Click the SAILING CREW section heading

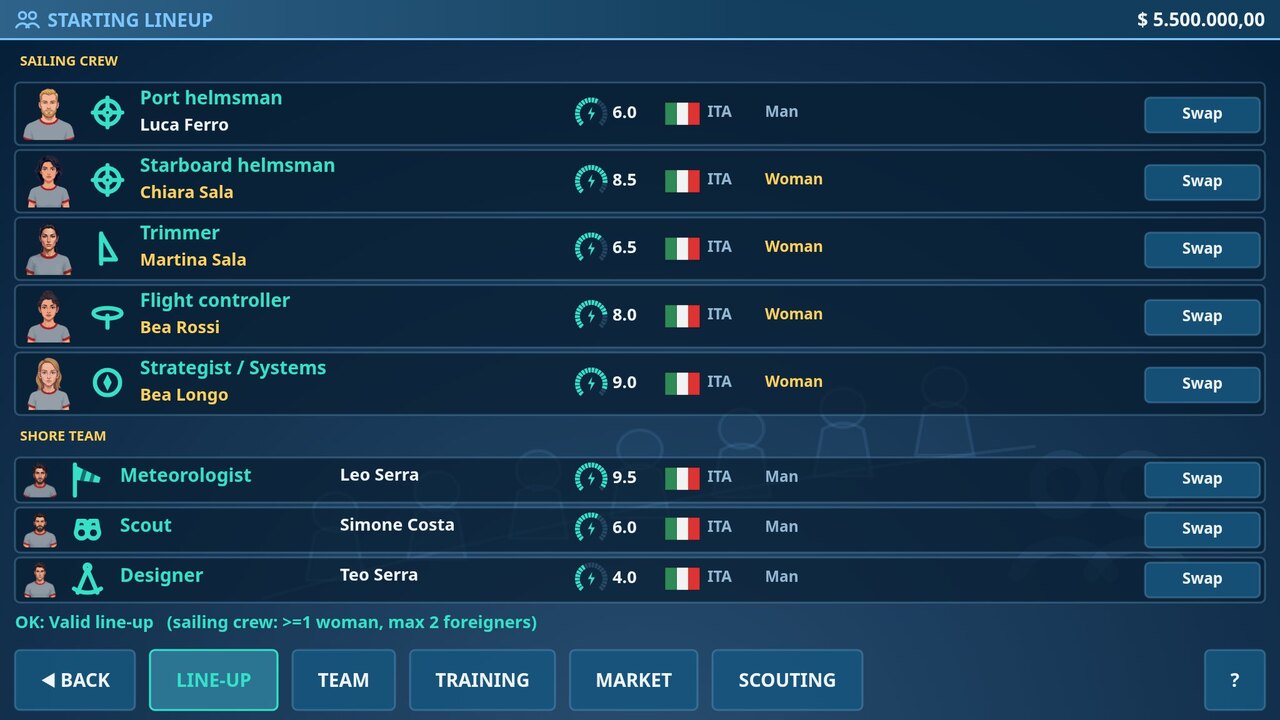tap(69, 61)
